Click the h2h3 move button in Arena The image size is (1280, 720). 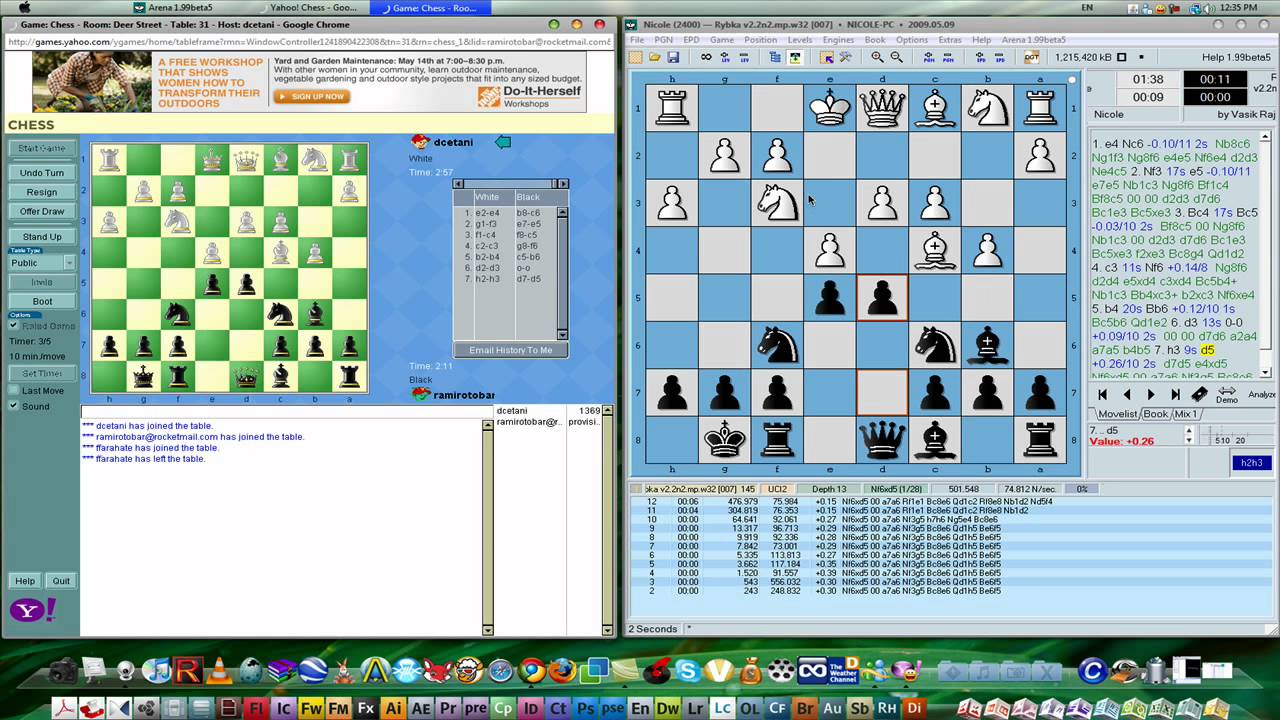click(x=1252, y=463)
